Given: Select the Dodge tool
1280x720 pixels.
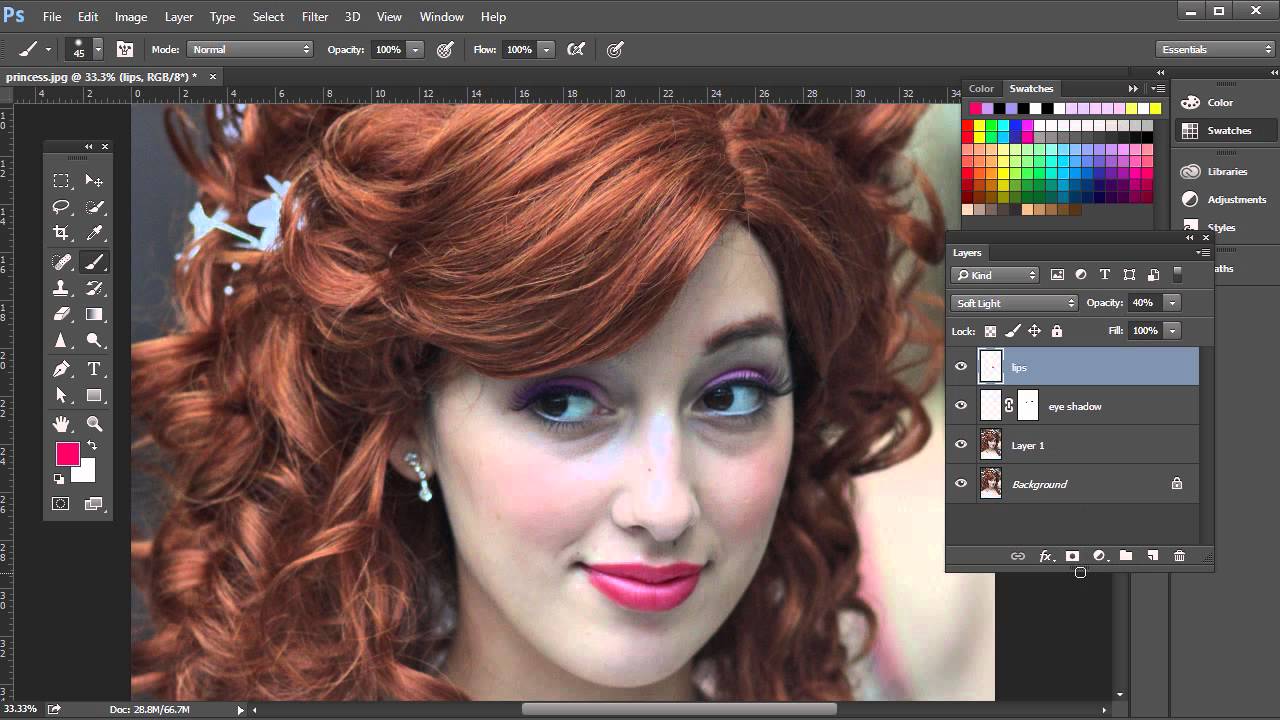Looking at the screenshot, I should 94,340.
